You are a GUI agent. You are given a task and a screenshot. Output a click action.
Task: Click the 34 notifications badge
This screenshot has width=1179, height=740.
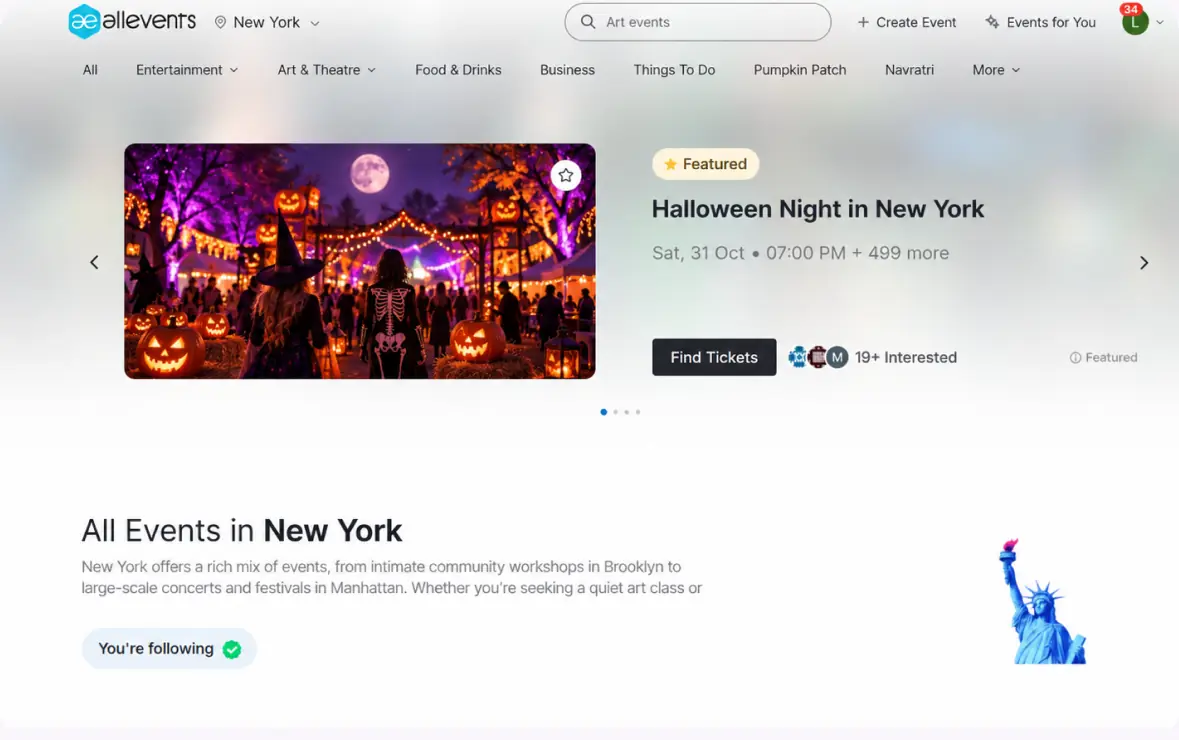coord(1131,9)
